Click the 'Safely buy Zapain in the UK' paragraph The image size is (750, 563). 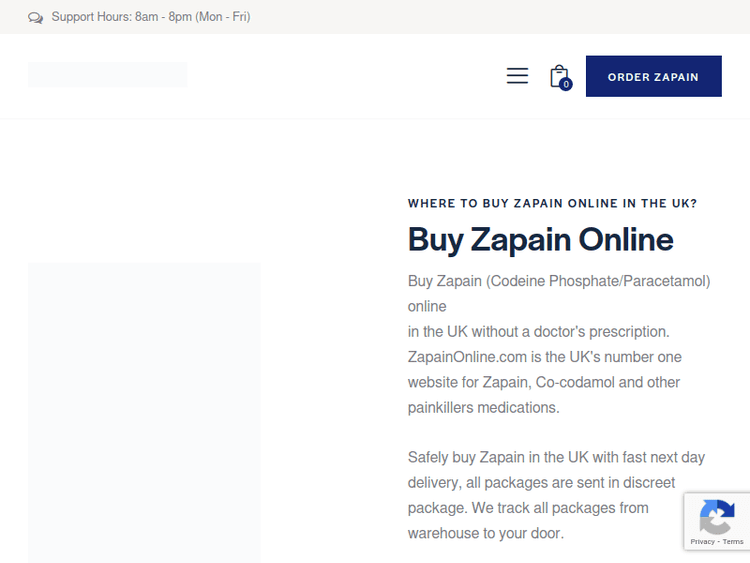[x=556, y=495]
